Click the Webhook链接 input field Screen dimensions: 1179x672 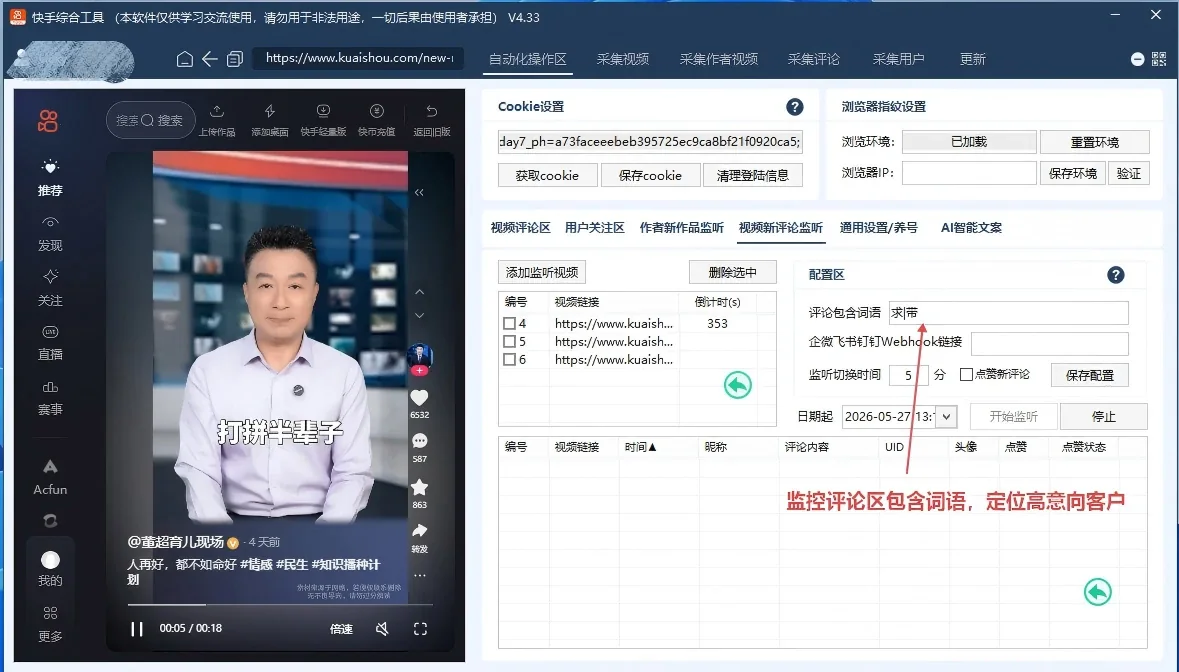1050,343
